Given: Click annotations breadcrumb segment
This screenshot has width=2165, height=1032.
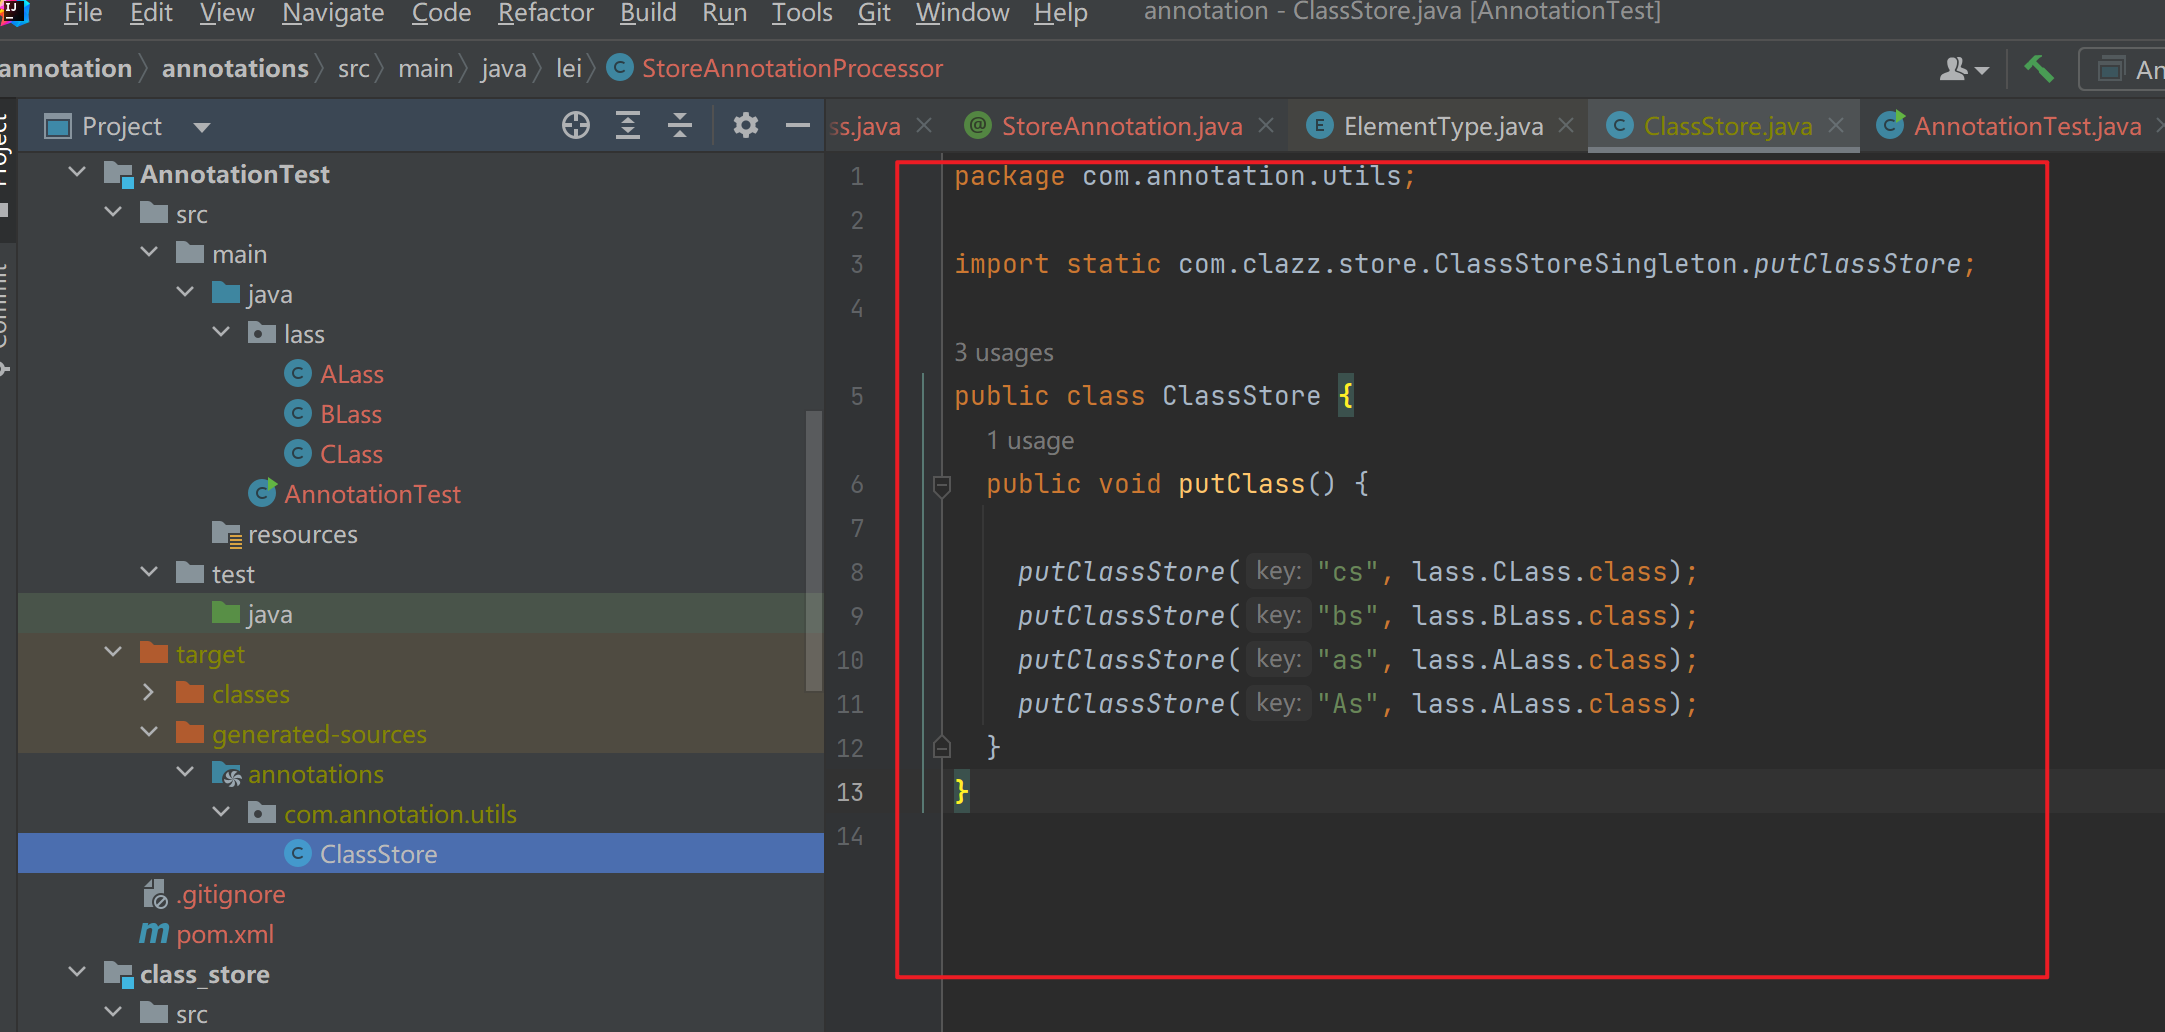Looking at the screenshot, I should (235, 68).
